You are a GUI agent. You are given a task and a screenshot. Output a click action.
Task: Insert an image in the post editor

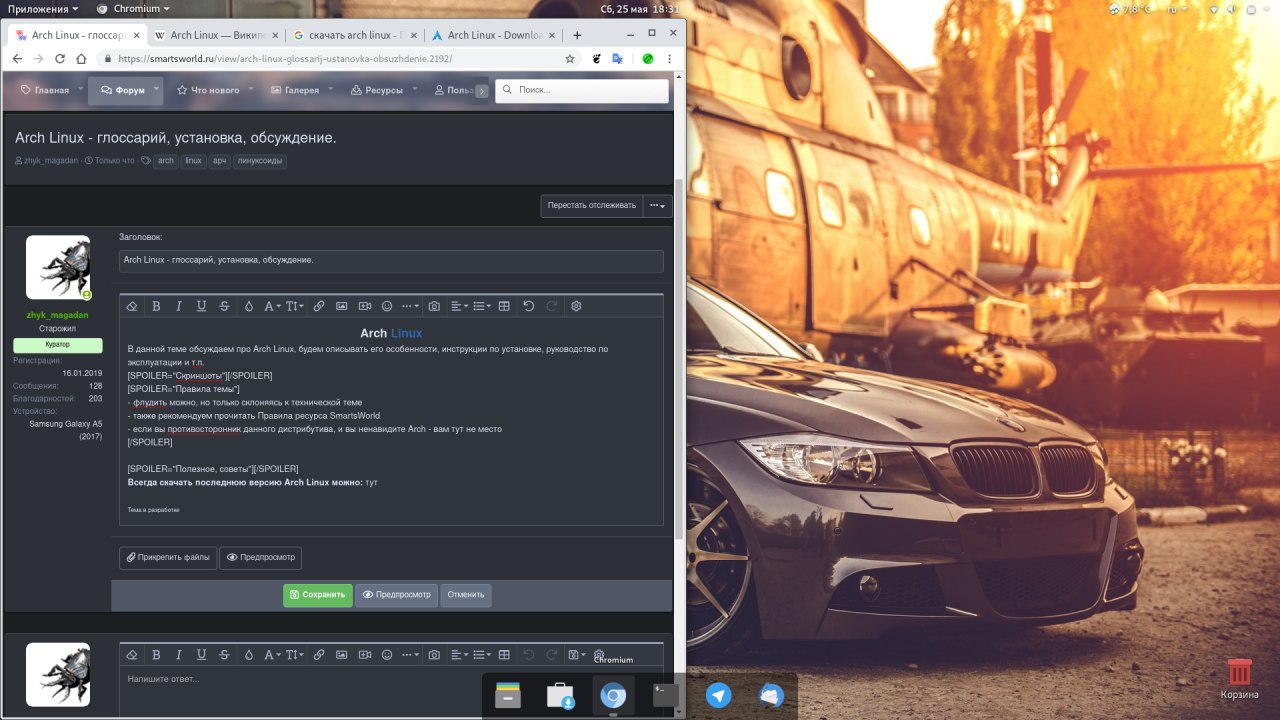(x=341, y=306)
